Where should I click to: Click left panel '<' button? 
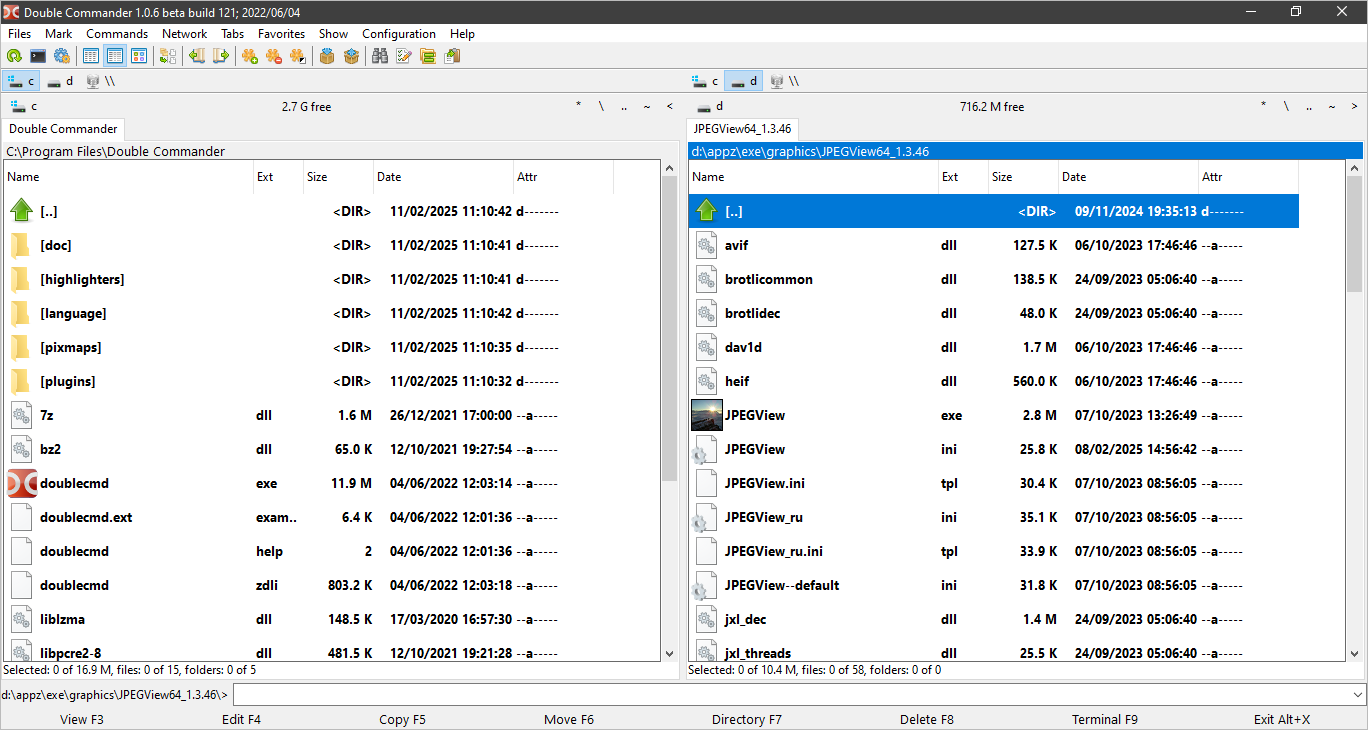[x=670, y=106]
